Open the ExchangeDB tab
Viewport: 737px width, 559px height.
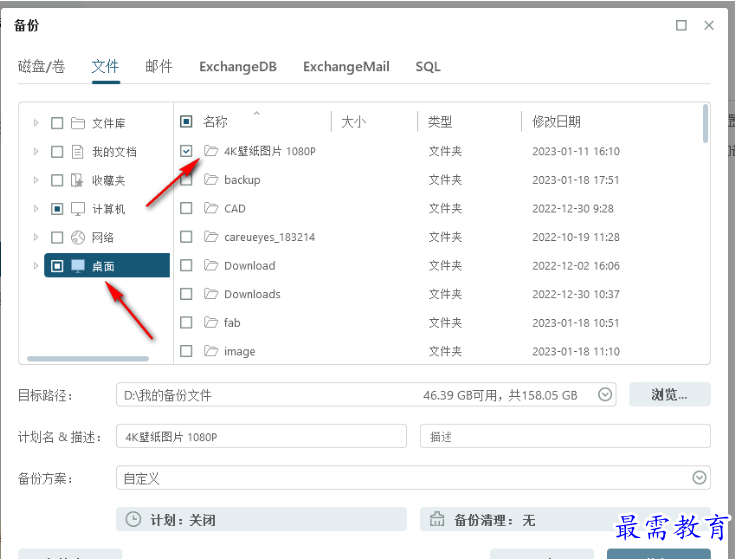click(x=238, y=67)
